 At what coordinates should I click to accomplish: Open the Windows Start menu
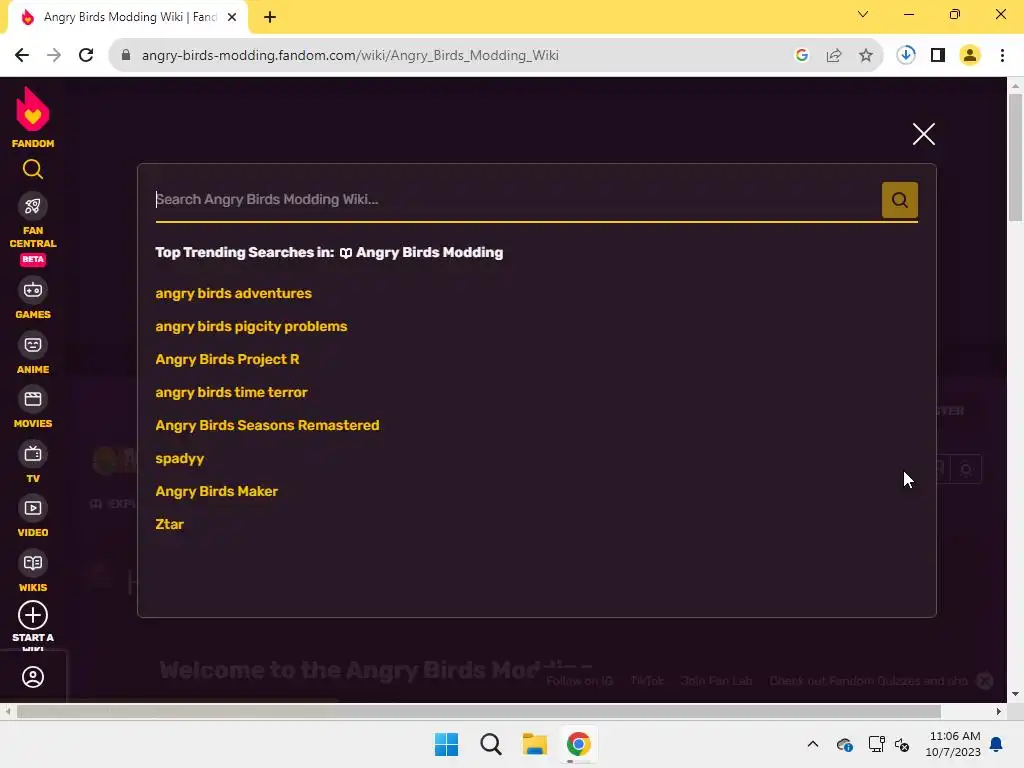[x=447, y=744]
